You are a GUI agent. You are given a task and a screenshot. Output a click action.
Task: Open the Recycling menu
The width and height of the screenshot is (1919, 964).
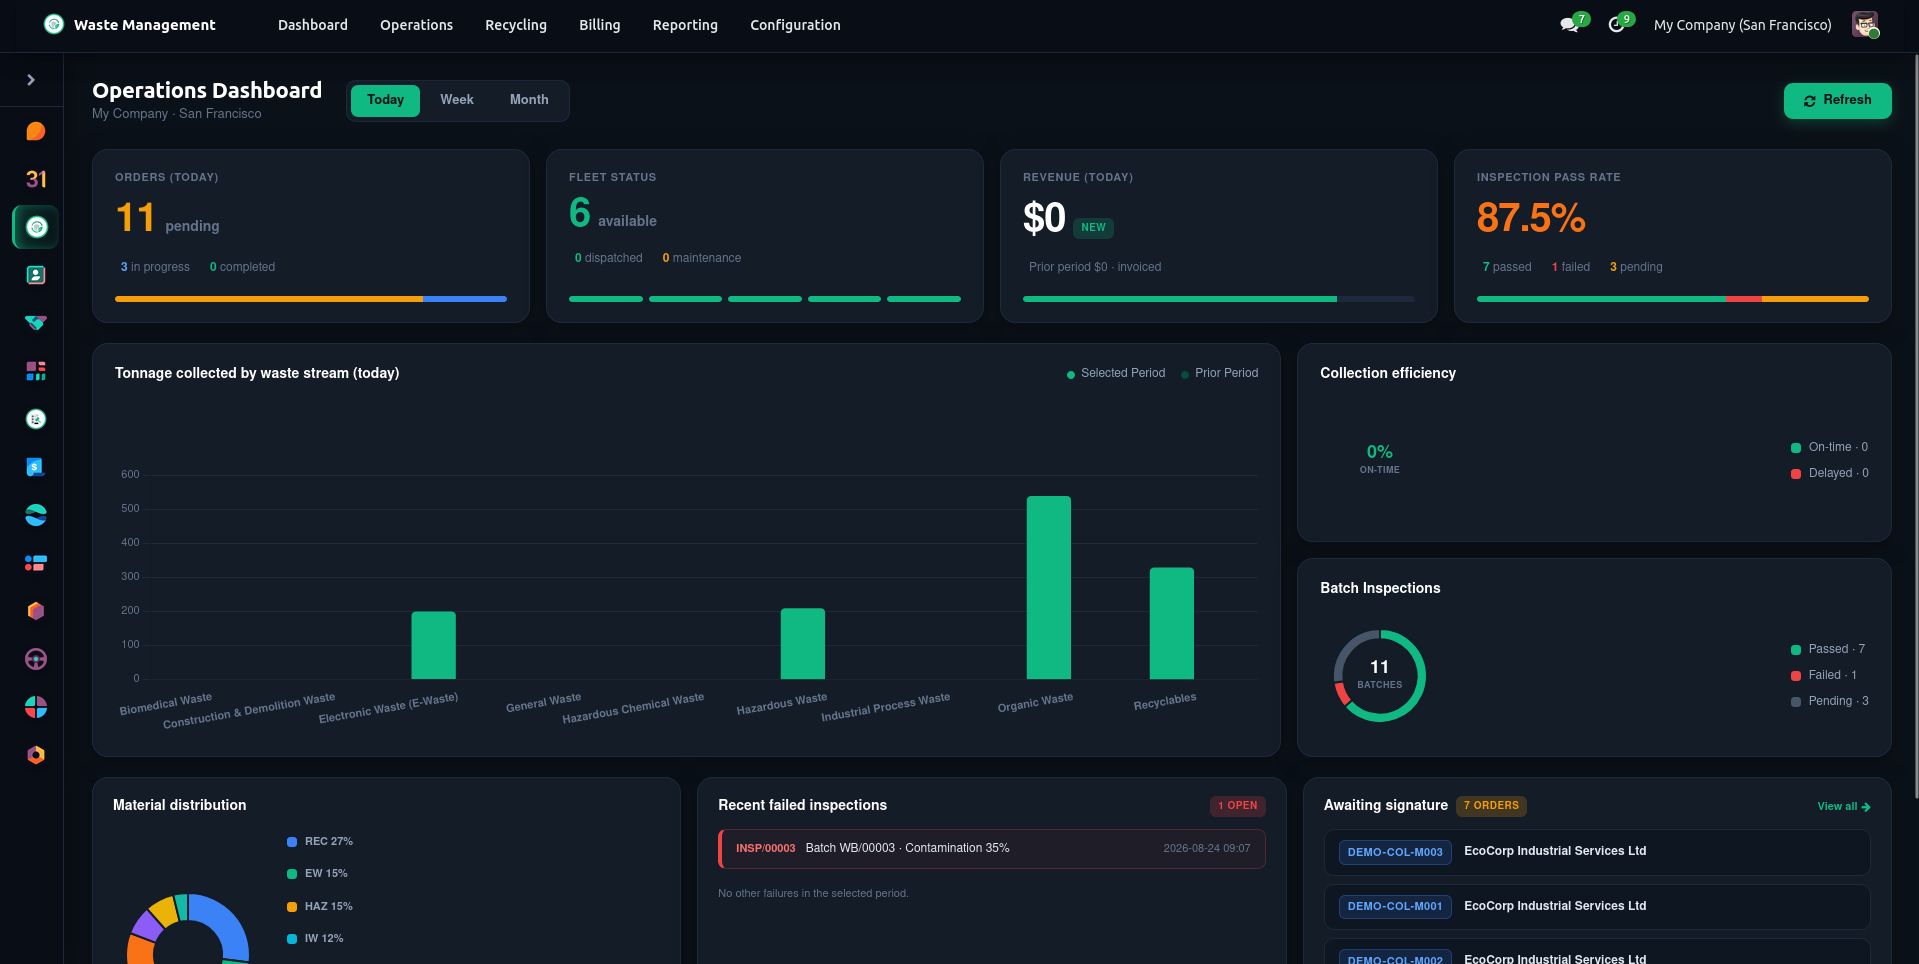(516, 25)
